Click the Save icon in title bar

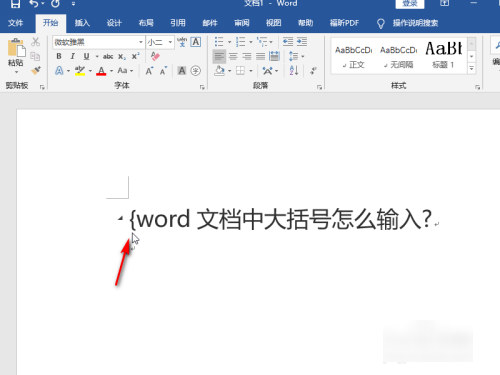coord(15,4)
